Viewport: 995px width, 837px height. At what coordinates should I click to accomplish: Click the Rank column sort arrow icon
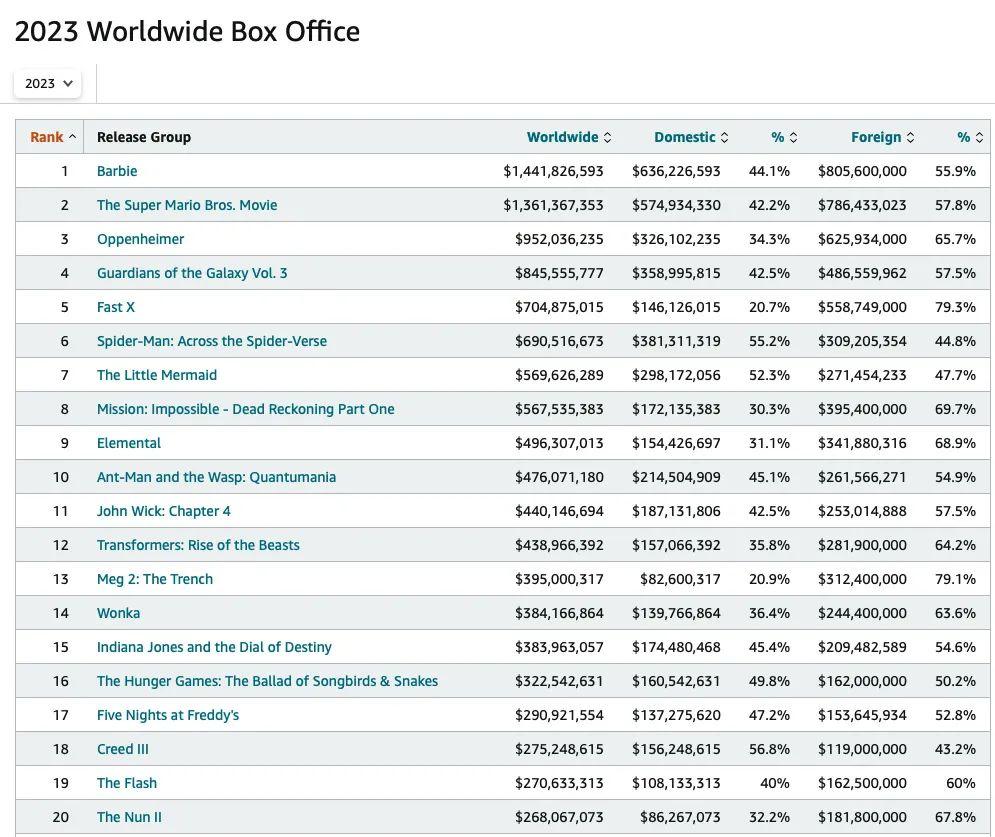coord(72,138)
